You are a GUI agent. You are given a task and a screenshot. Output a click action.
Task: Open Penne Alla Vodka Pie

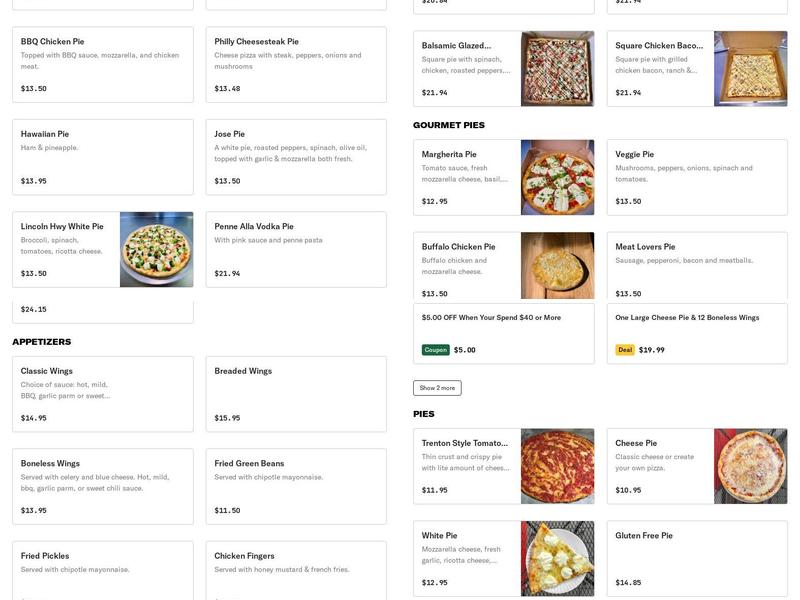pos(293,247)
